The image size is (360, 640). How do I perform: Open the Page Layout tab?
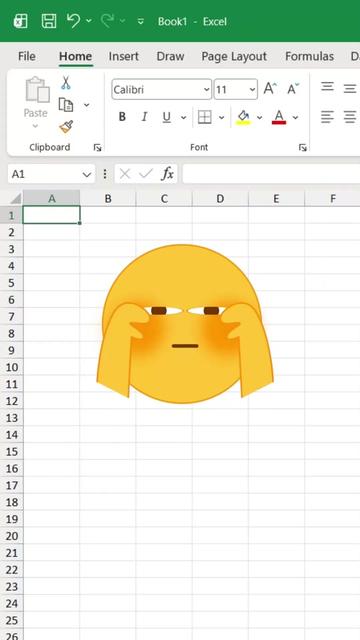234,56
